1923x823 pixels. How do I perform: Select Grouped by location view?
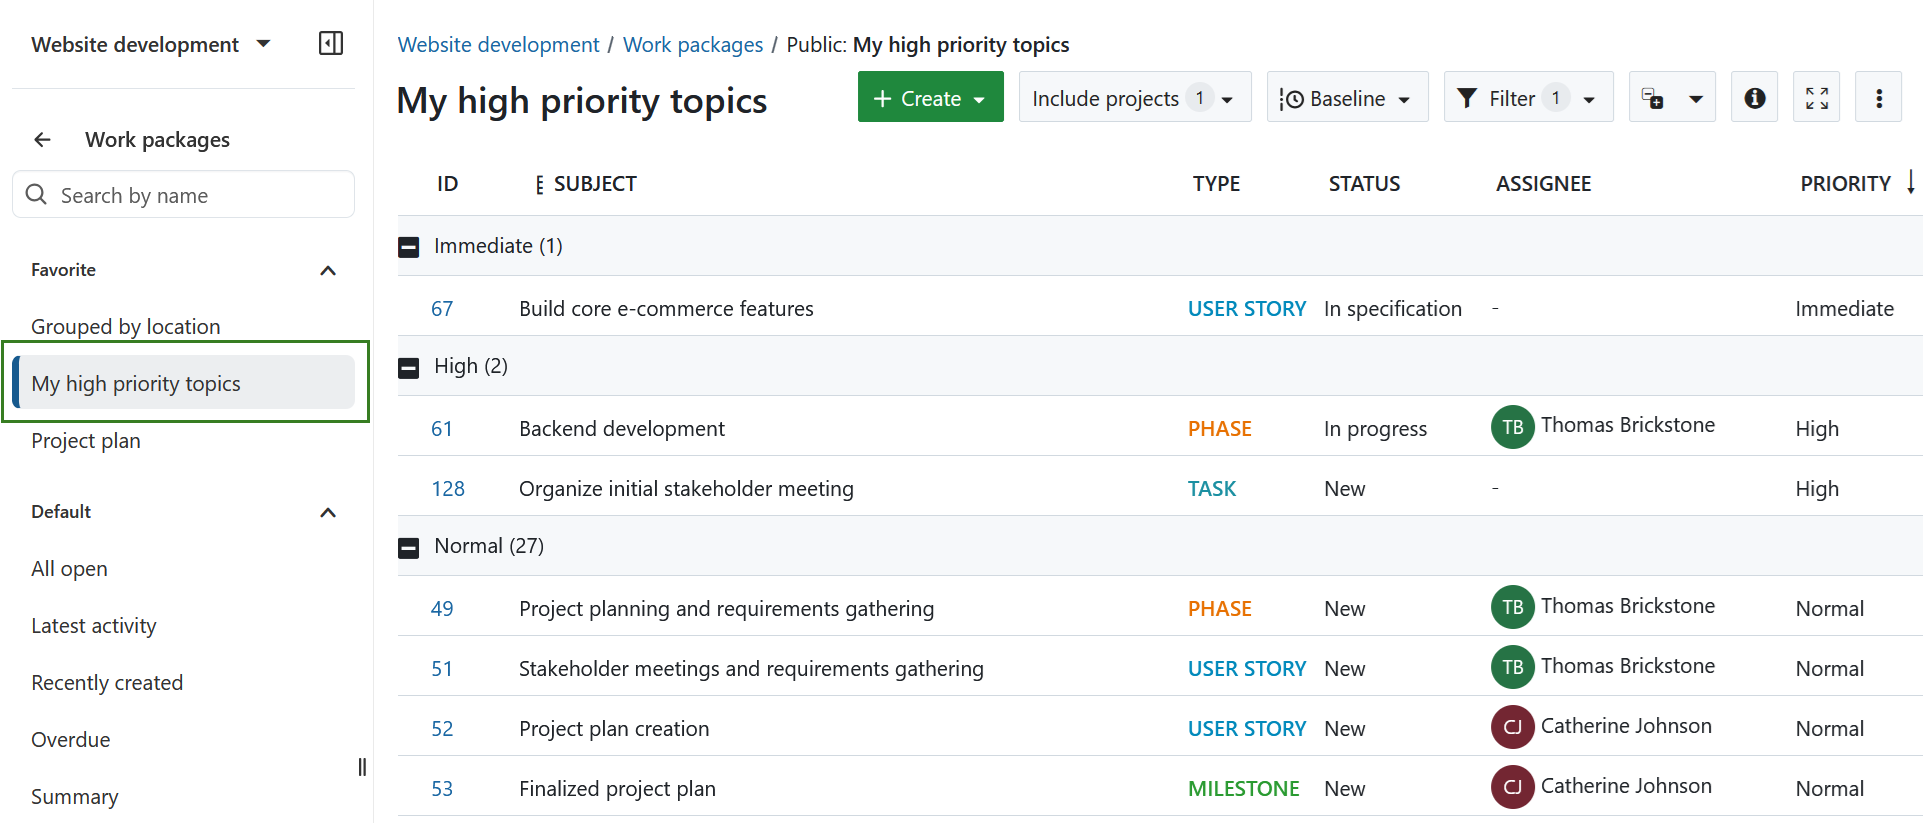(126, 326)
